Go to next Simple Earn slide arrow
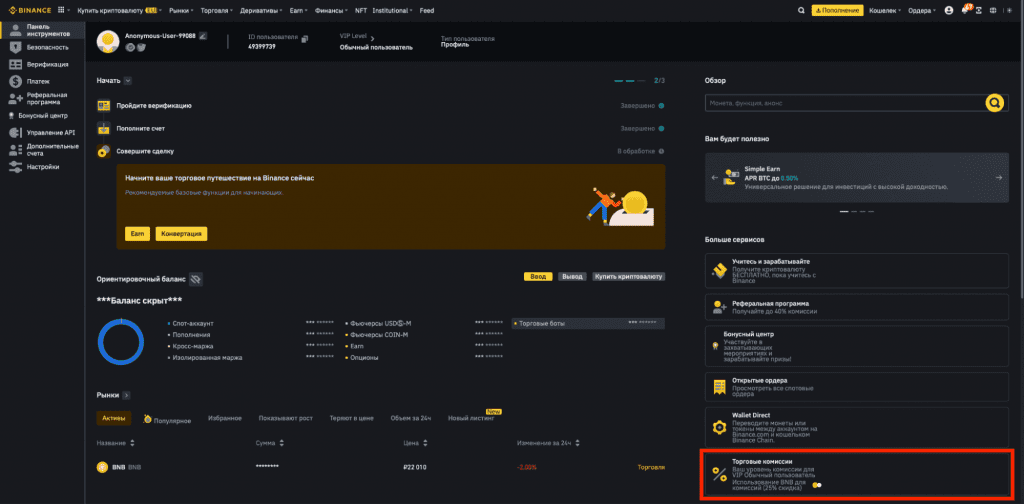1024x504 pixels. (999, 178)
